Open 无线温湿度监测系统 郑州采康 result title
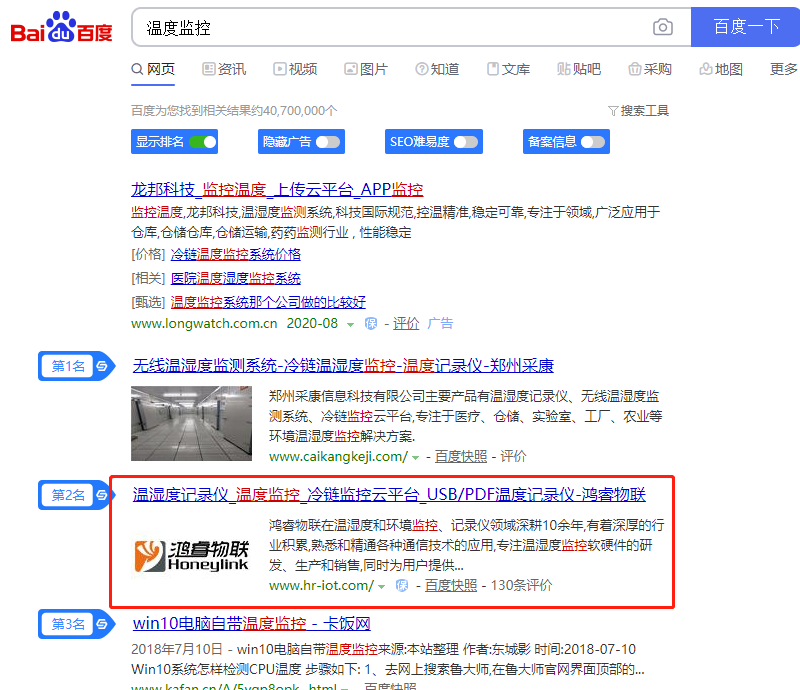 [343, 365]
